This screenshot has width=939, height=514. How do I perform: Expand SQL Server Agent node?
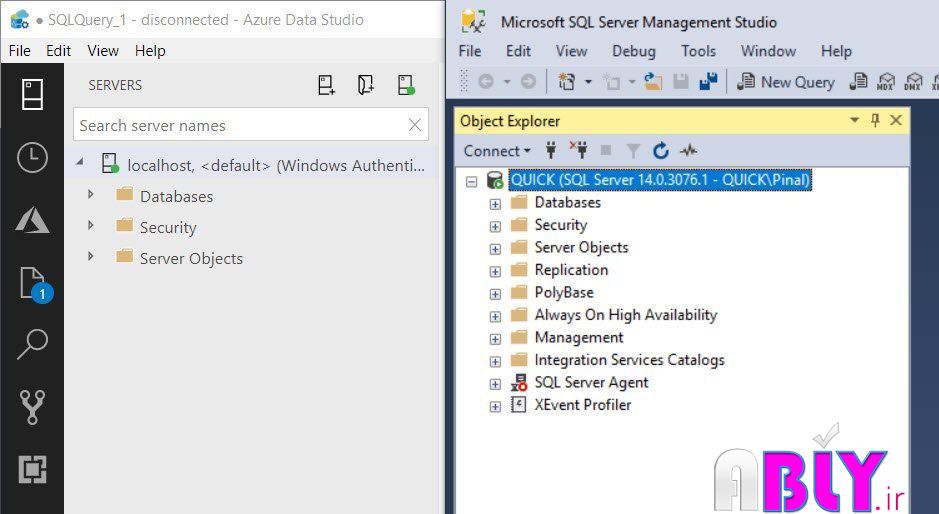495,384
